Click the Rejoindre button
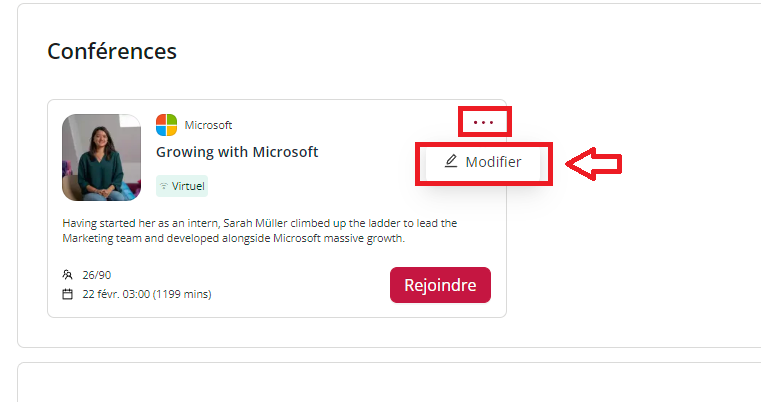This screenshot has width=761, height=402. (440, 285)
